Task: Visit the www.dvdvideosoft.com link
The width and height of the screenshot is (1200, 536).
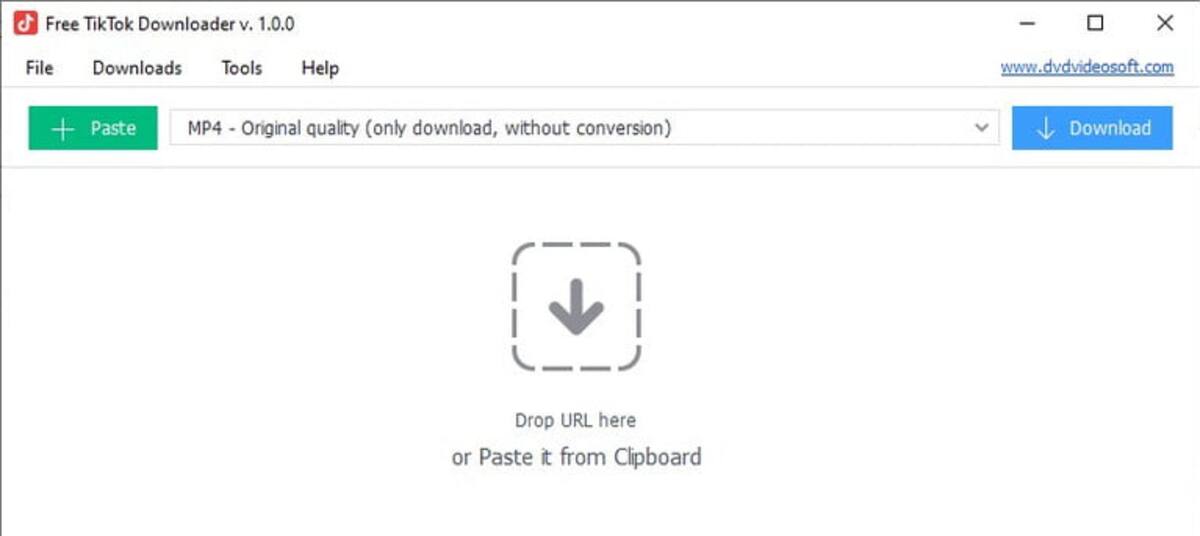Action: (x=1087, y=67)
